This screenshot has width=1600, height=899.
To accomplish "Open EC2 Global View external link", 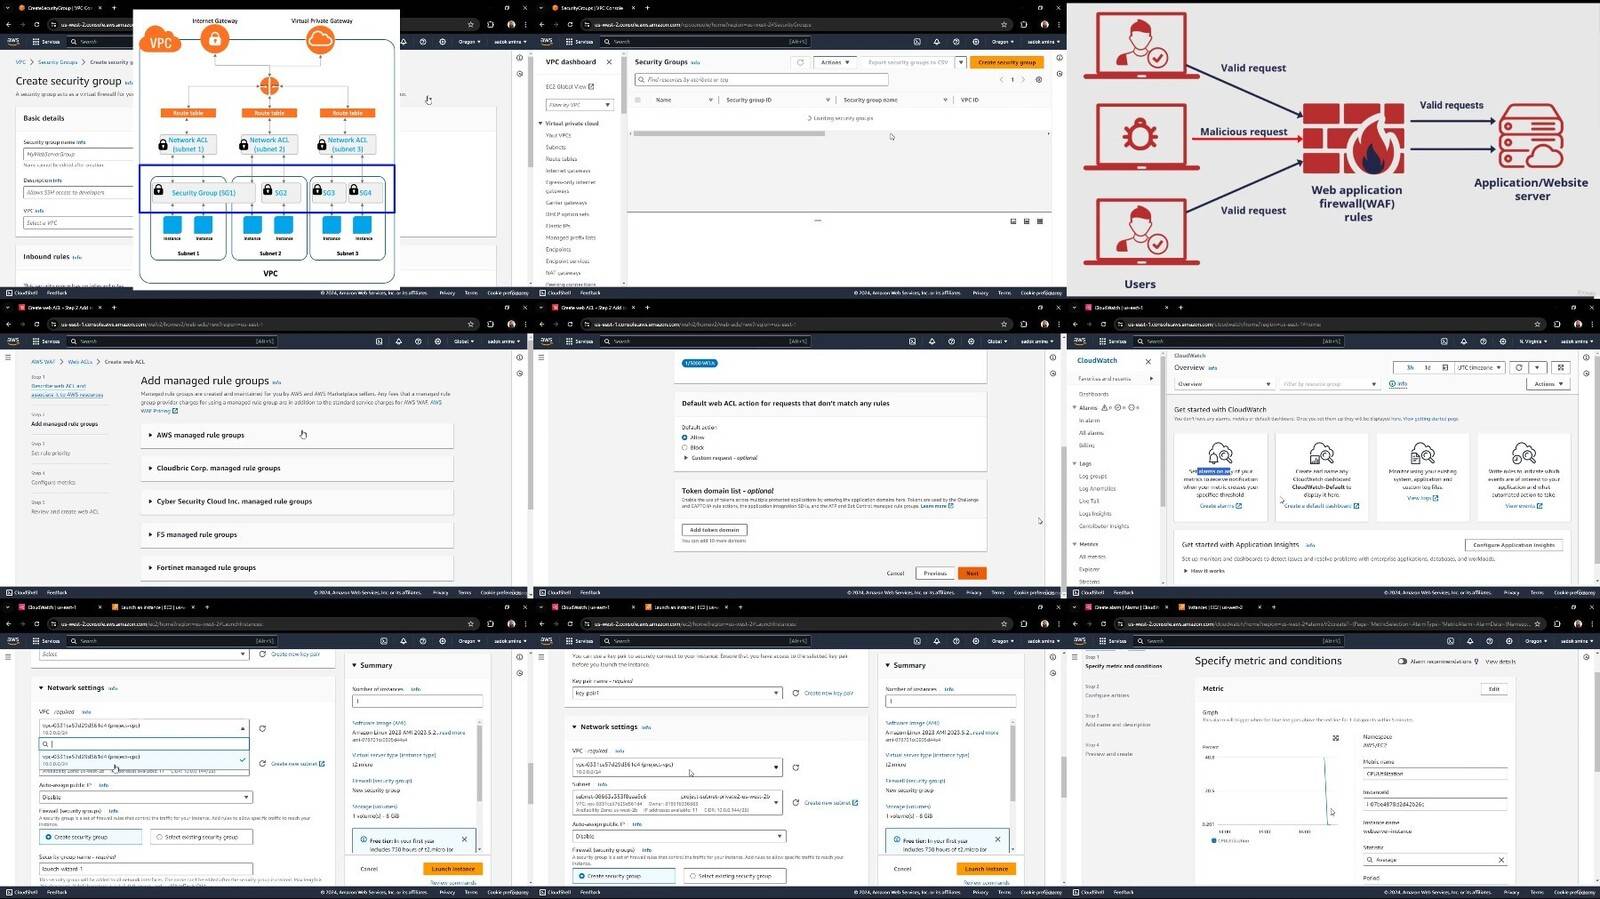I will (569, 87).
